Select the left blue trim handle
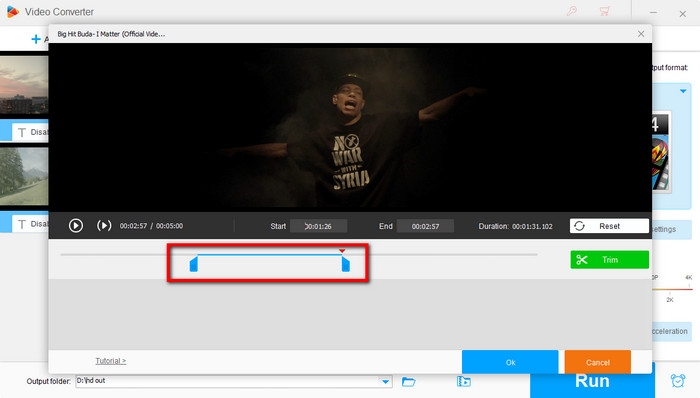 pos(194,264)
